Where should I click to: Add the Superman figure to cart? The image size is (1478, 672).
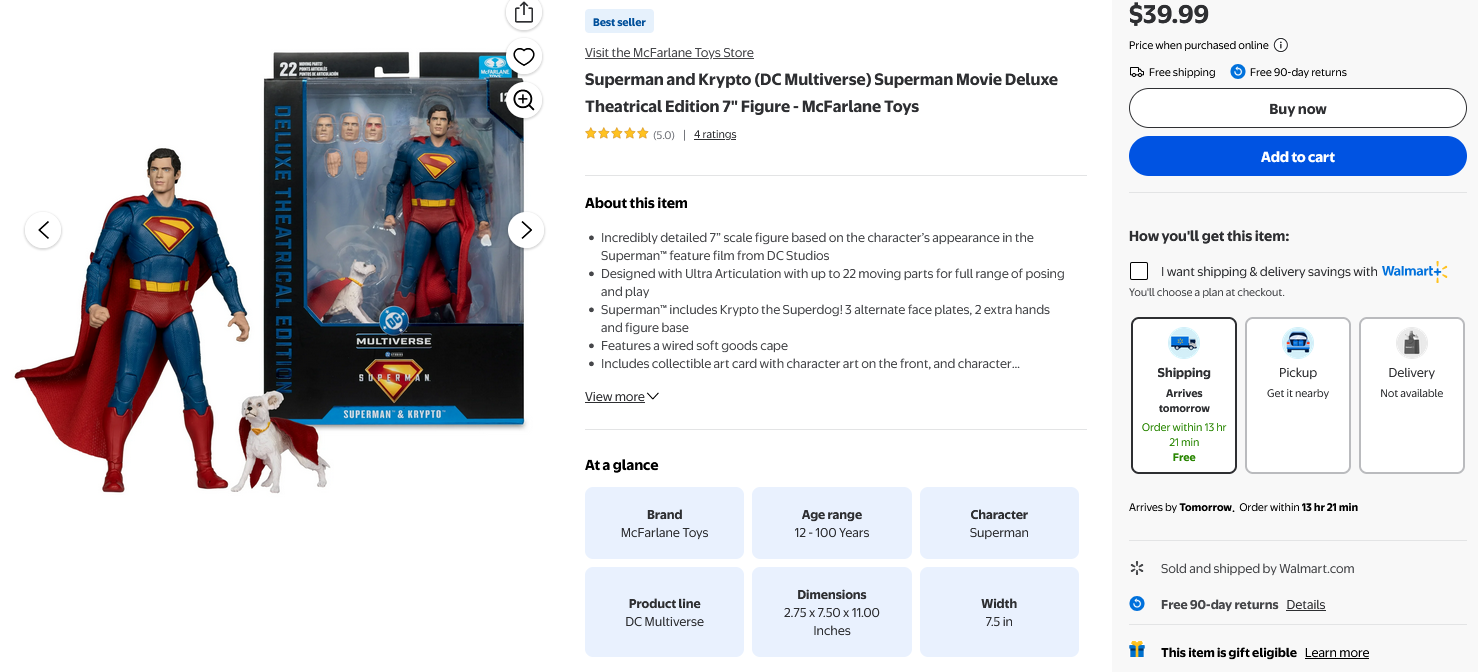[x=1297, y=157]
